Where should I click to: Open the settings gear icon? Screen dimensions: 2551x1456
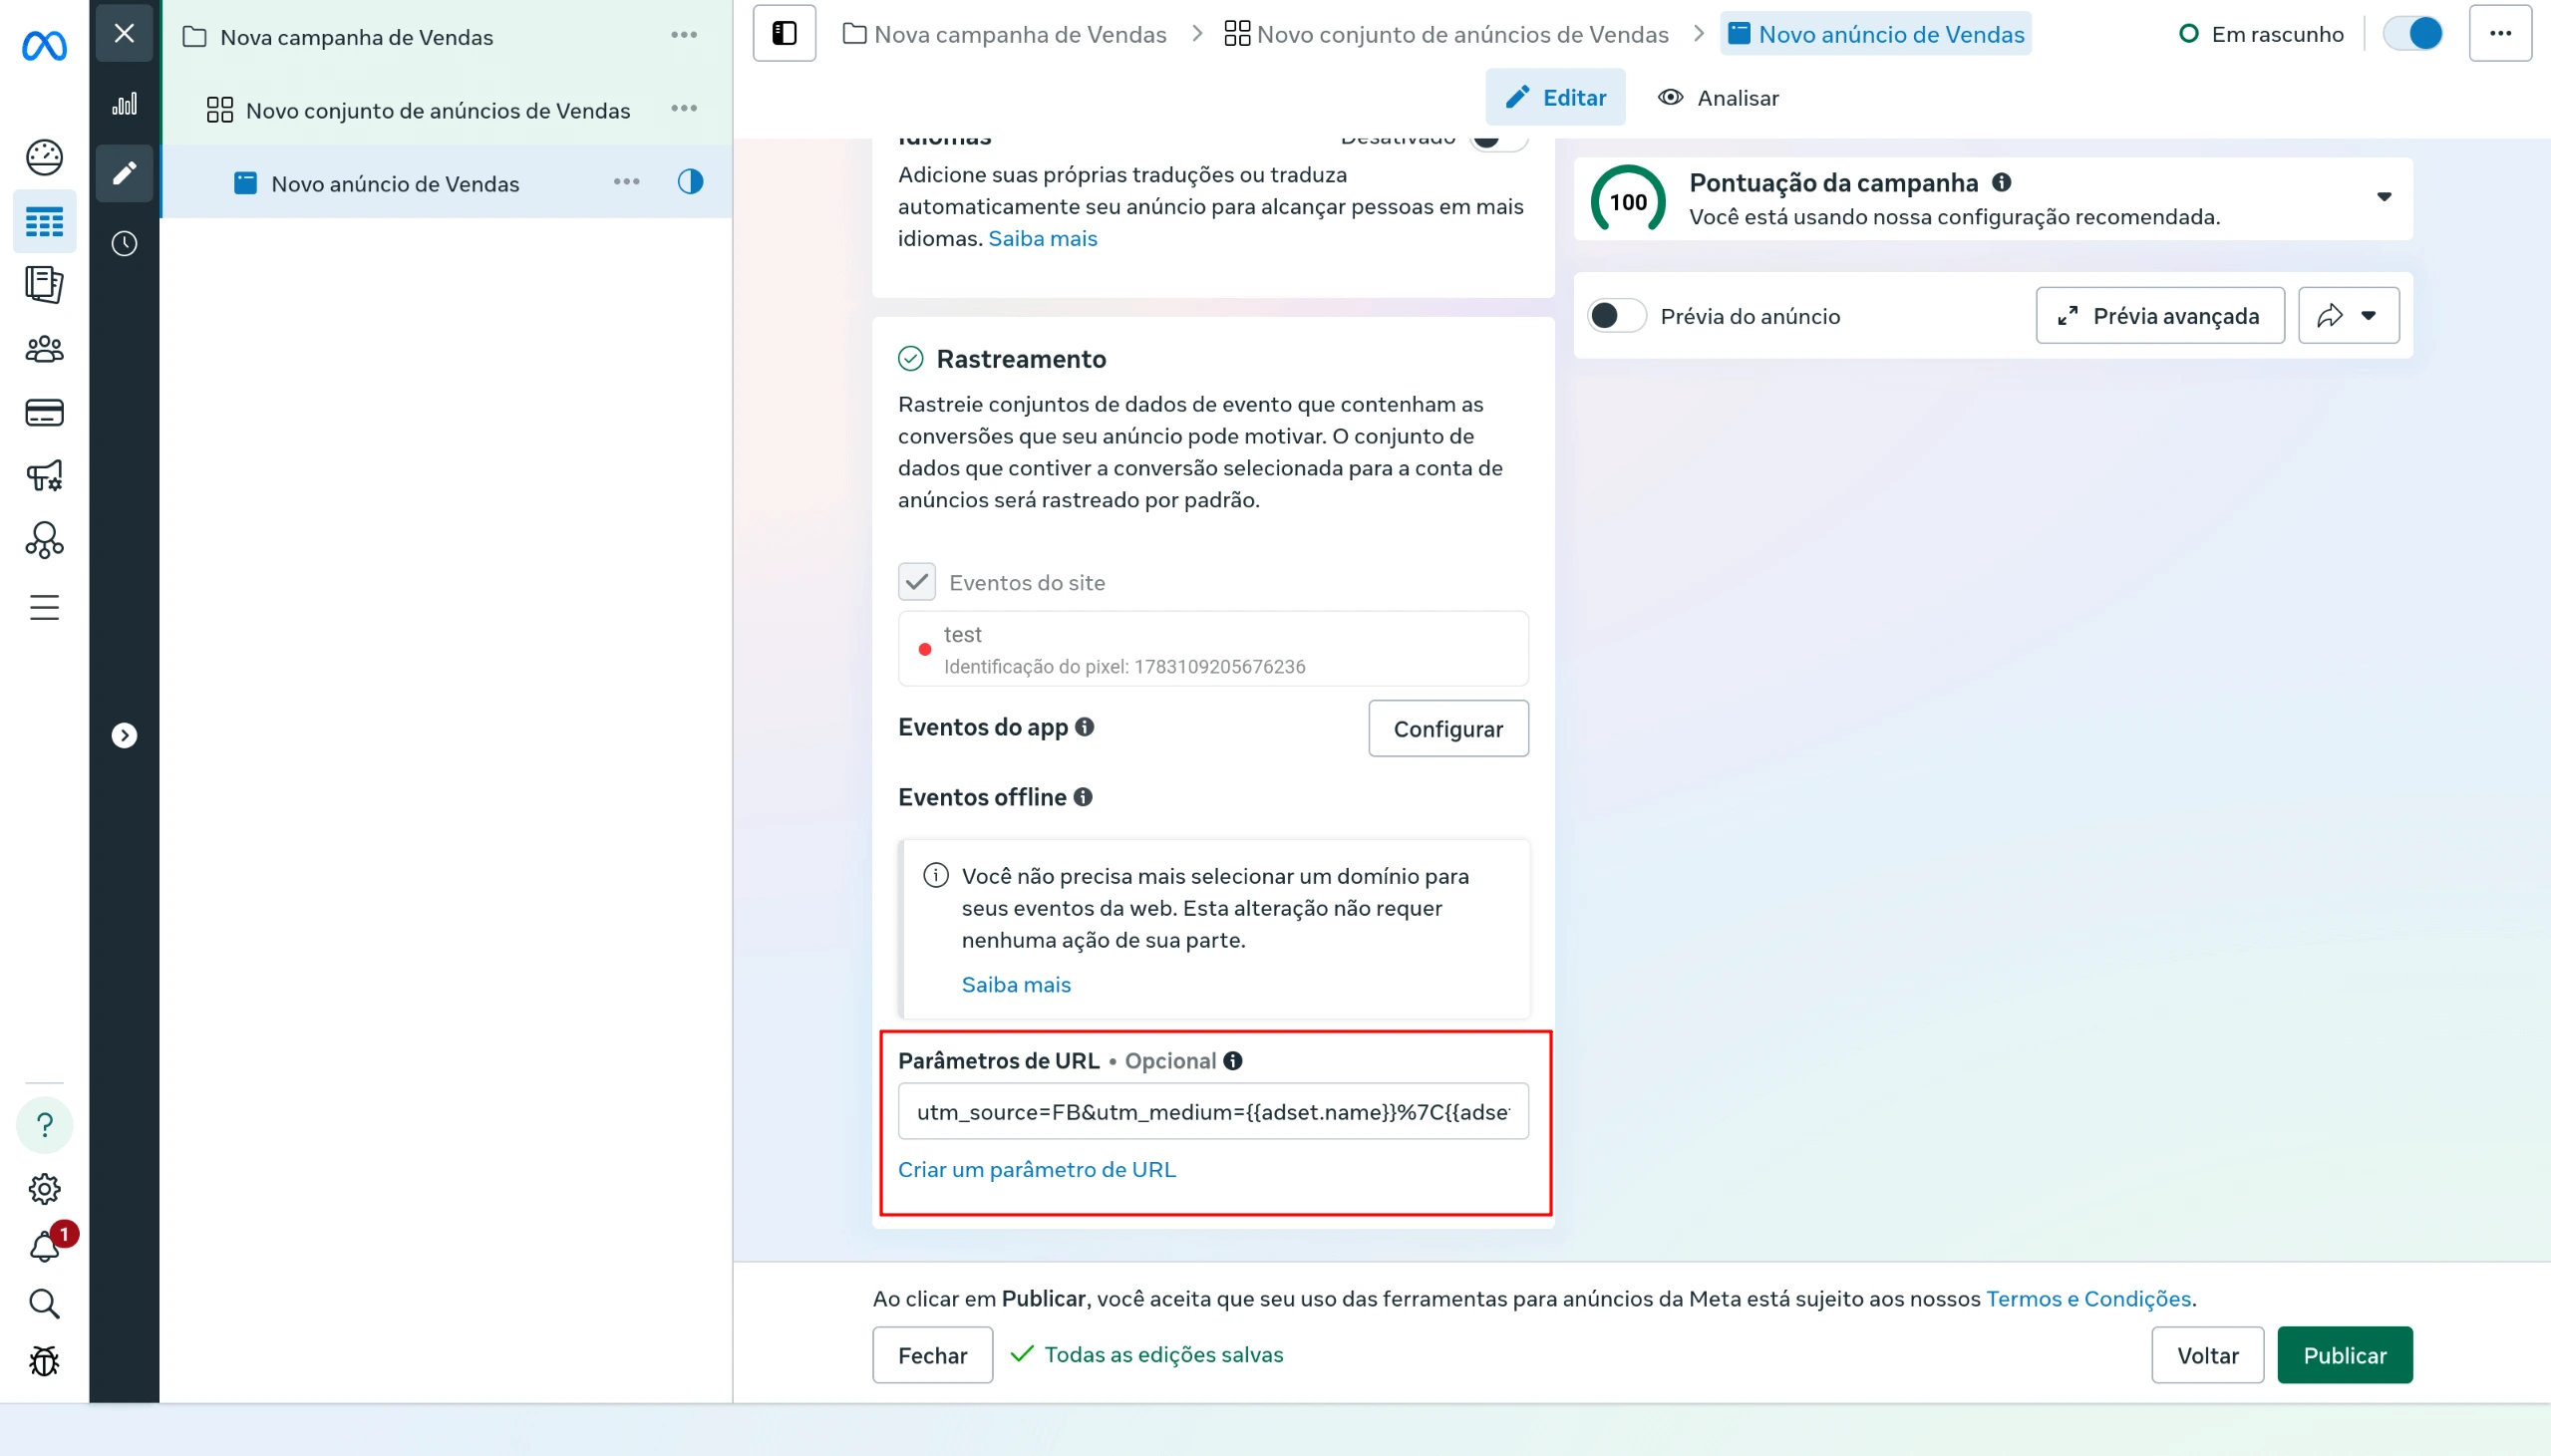click(44, 1189)
